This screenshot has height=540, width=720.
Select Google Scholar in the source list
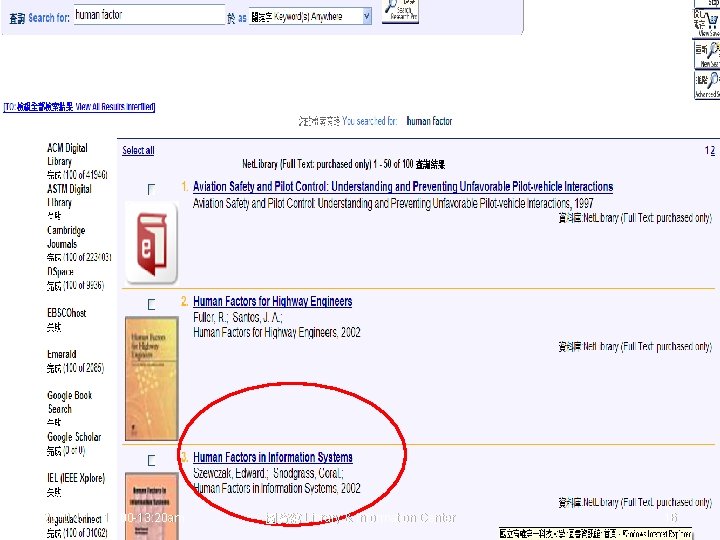tap(74, 437)
